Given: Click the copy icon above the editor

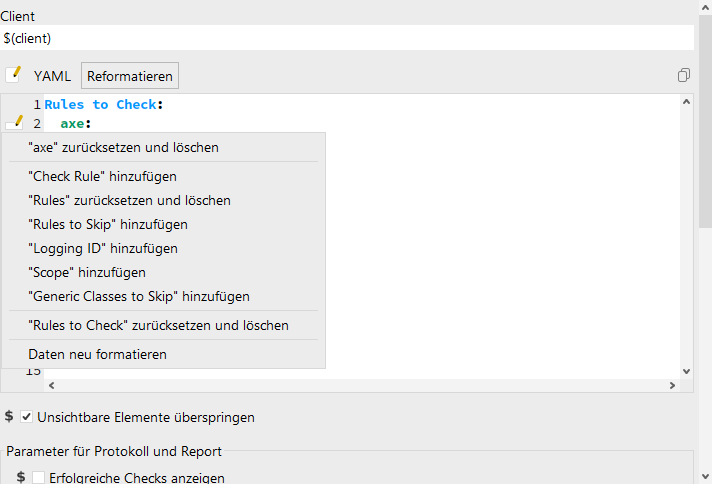Looking at the screenshot, I should (x=683, y=75).
